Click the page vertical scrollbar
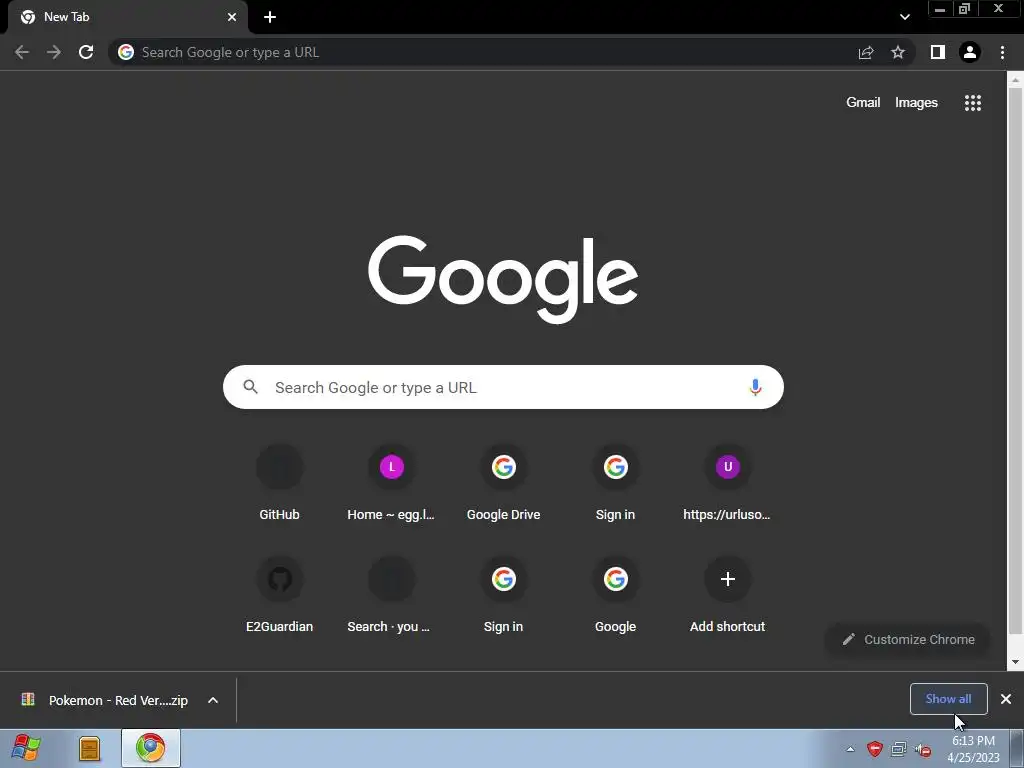 pyautogui.click(x=1015, y=359)
